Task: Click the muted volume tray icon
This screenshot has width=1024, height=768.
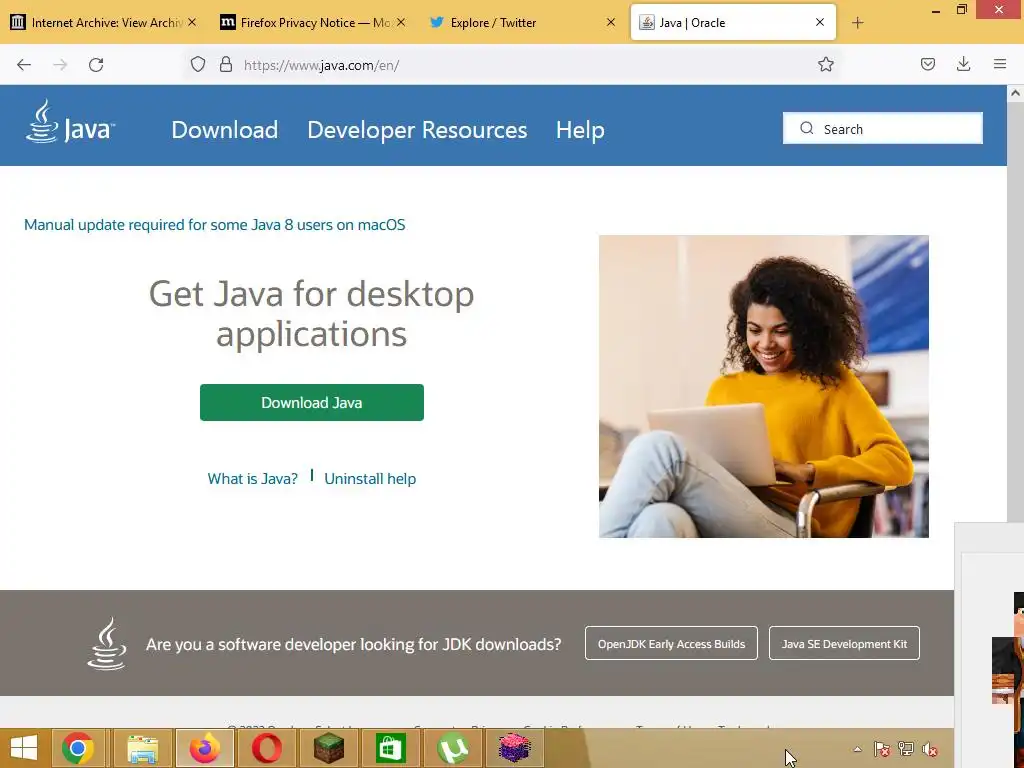Action: point(930,749)
